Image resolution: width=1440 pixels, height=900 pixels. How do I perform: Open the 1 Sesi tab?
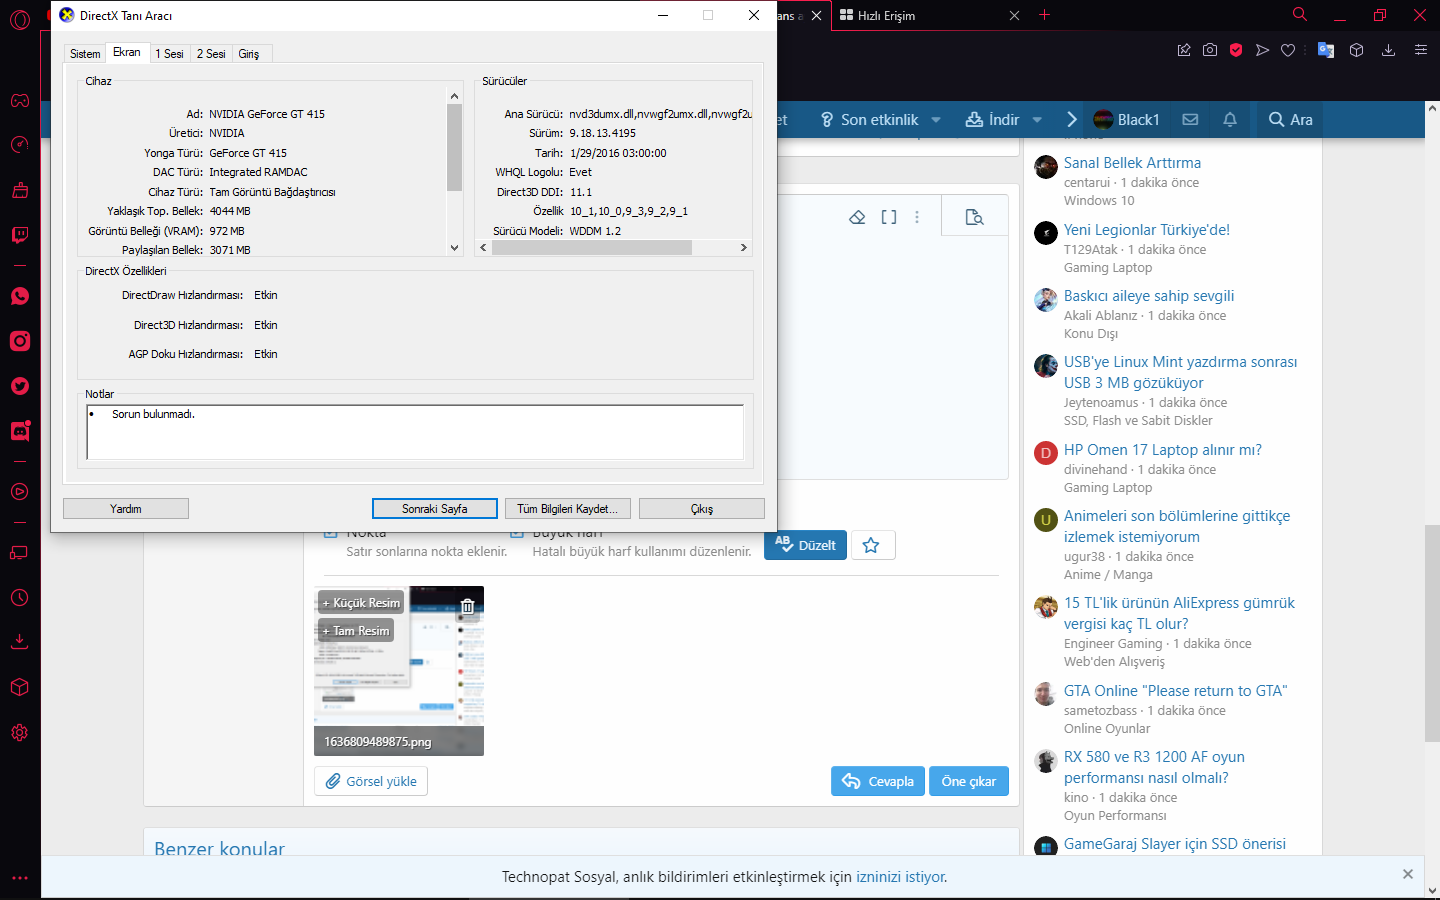169,54
